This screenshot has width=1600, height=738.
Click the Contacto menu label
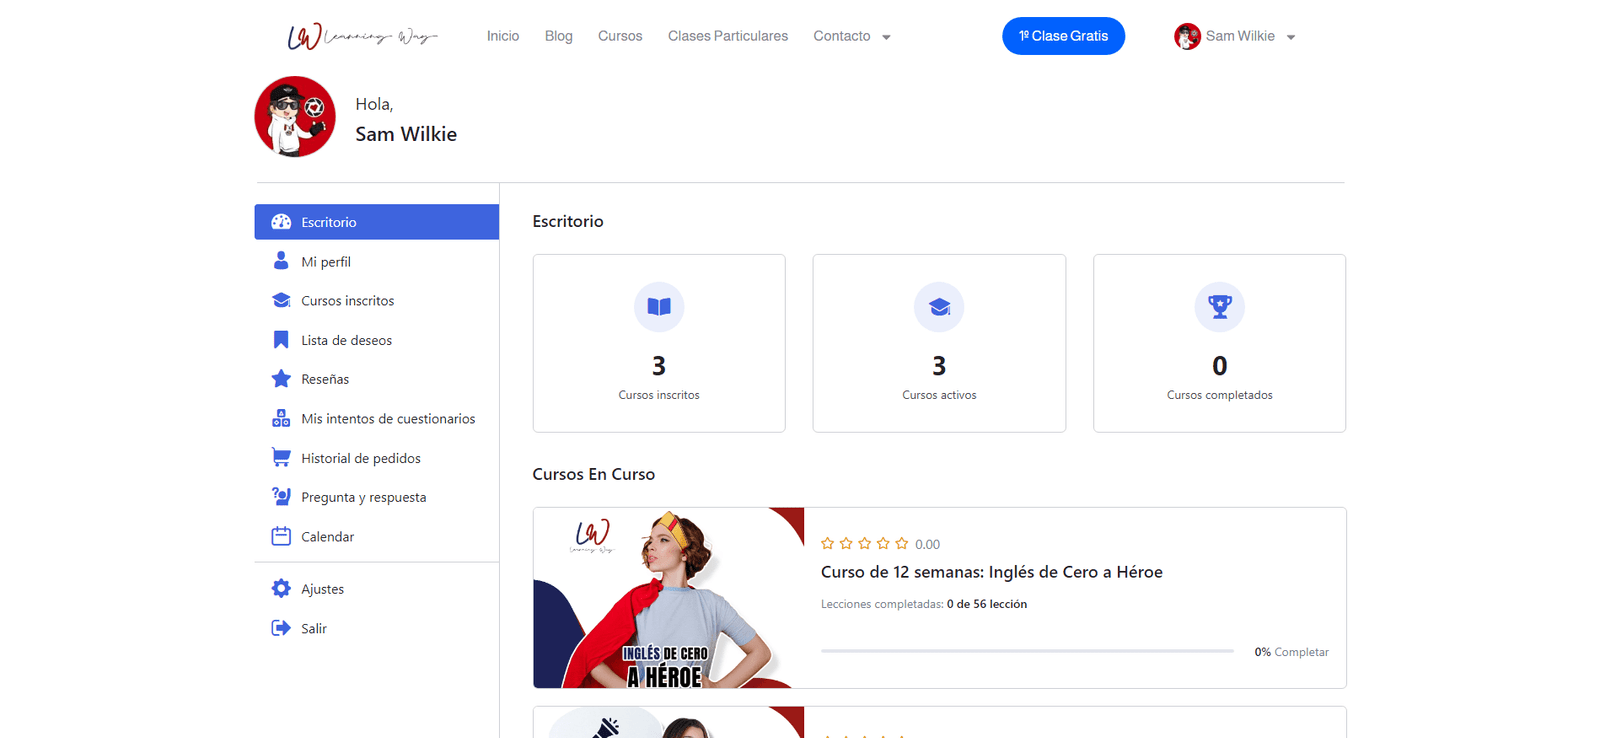842,36
